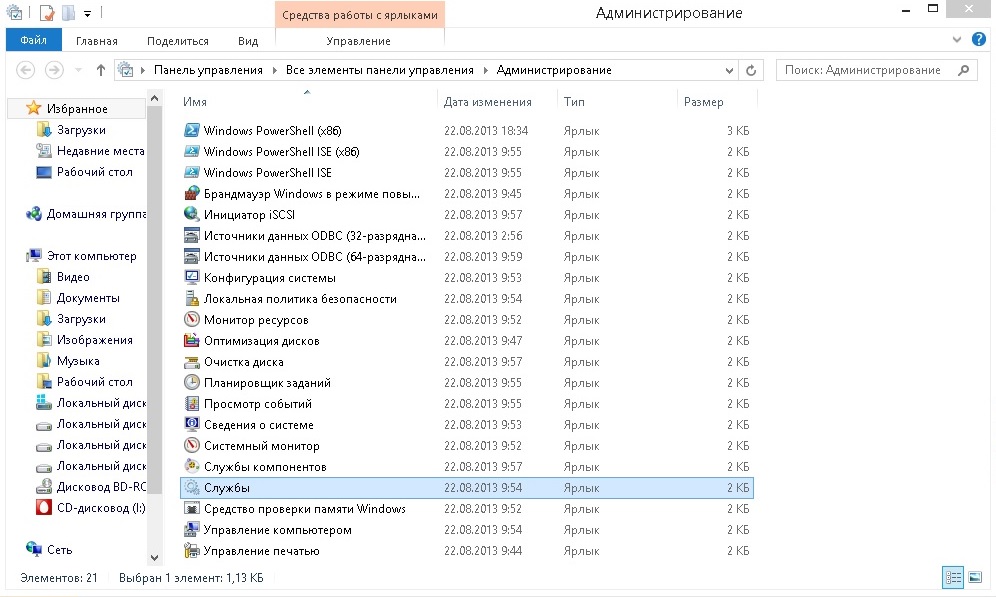Click the Средство проверки памяти Windows icon
Image resolution: width=996 pixels, height=597 pixels.
pos(191,508)
